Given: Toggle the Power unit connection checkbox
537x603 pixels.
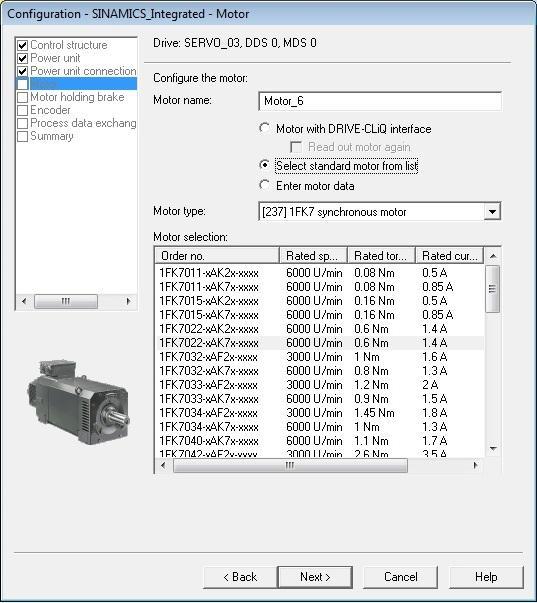Looking at the screenshot, I should point(23,72).
